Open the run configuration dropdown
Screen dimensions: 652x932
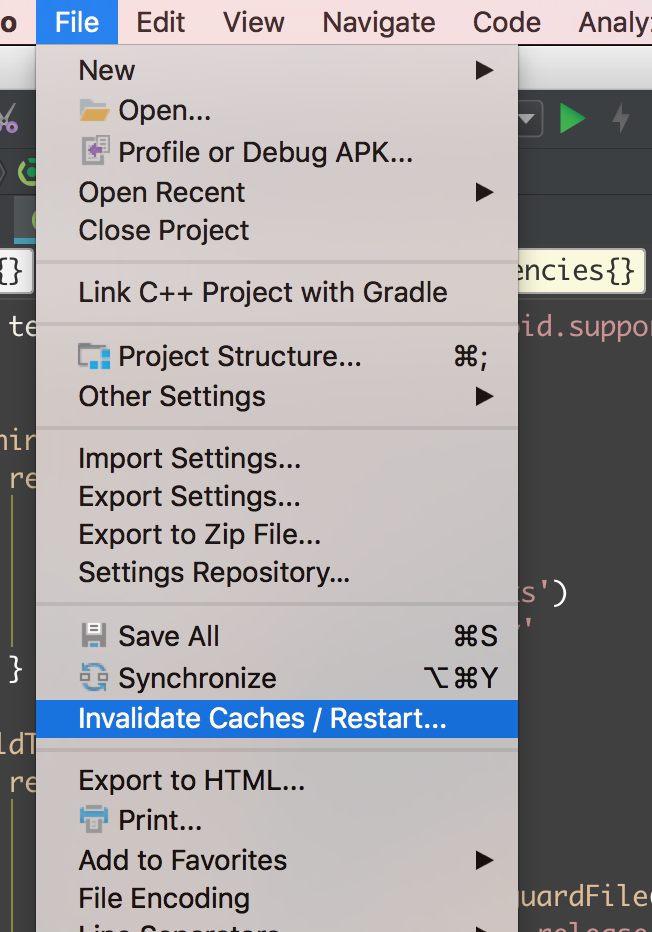[x=527, y=118]
